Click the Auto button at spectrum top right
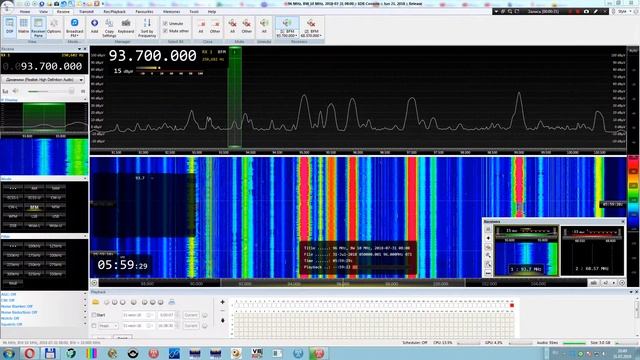 (633, 51)
